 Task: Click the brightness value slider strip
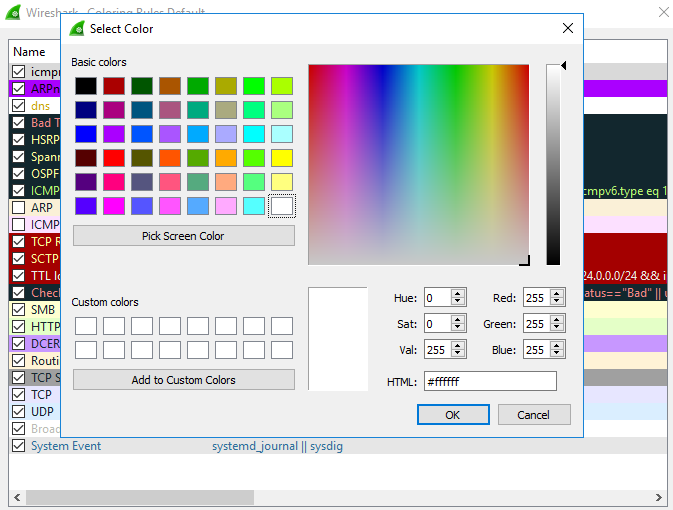click(553, 164)
